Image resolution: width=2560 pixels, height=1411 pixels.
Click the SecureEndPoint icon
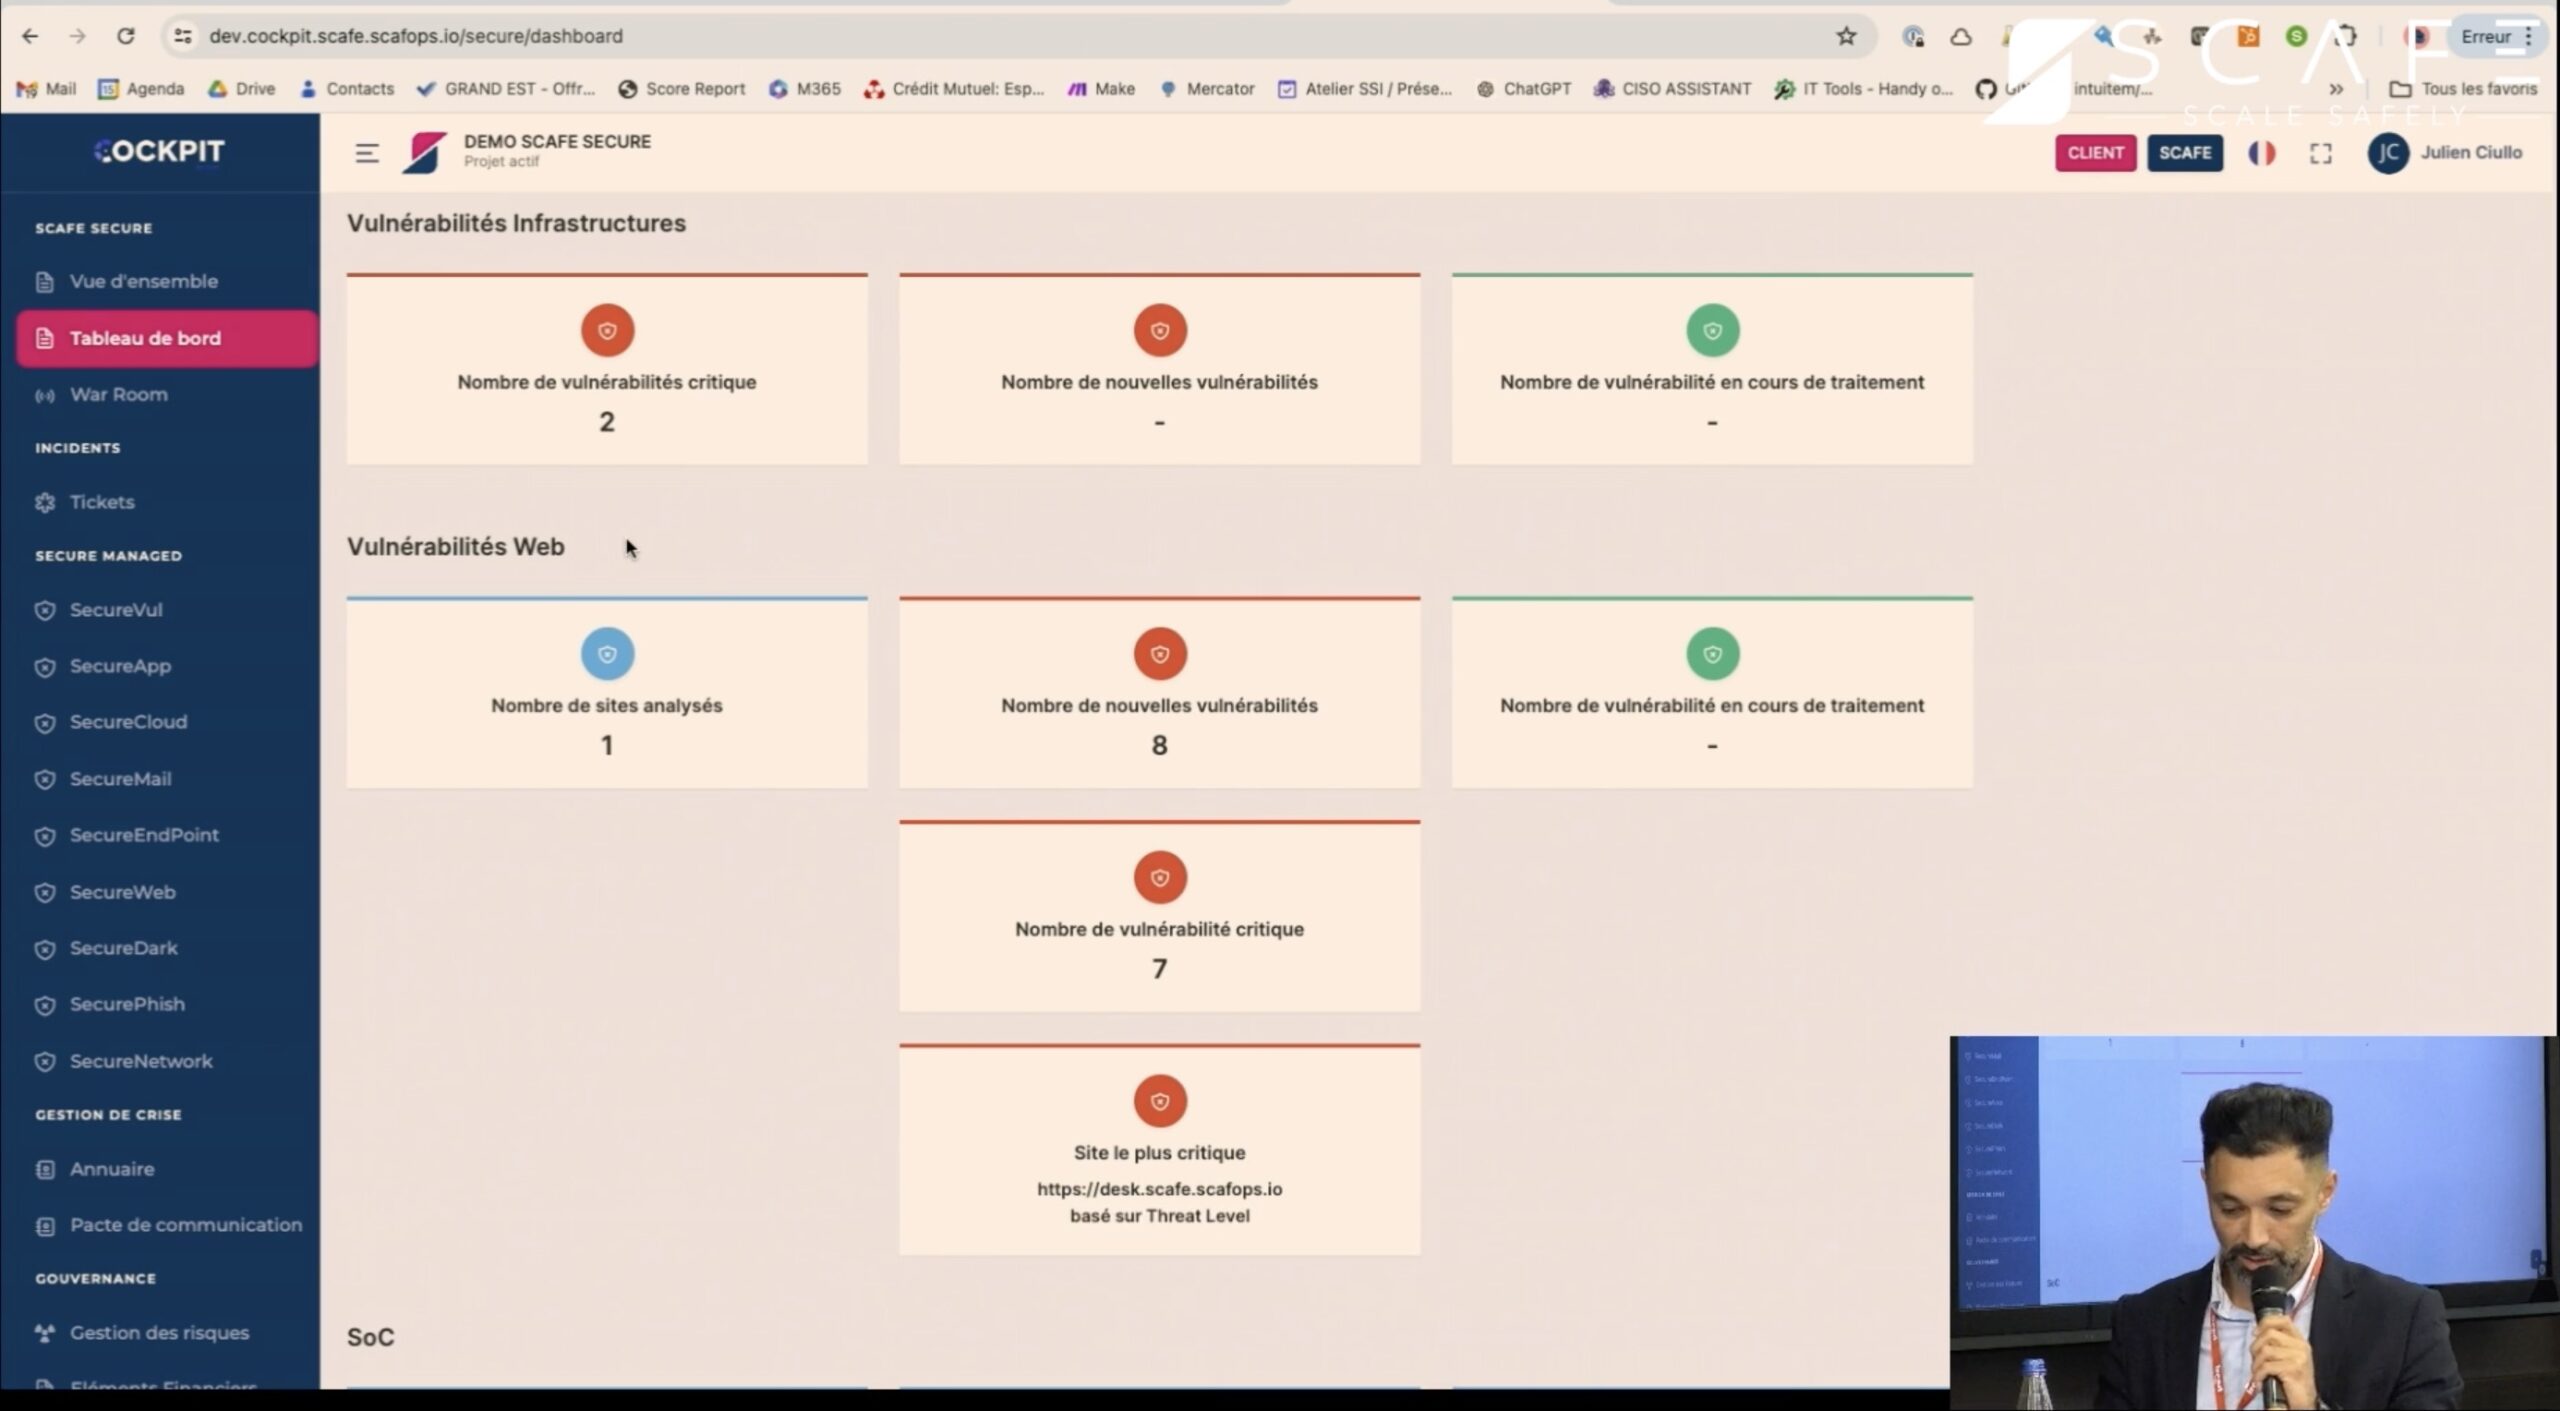(x=47, y=834)
